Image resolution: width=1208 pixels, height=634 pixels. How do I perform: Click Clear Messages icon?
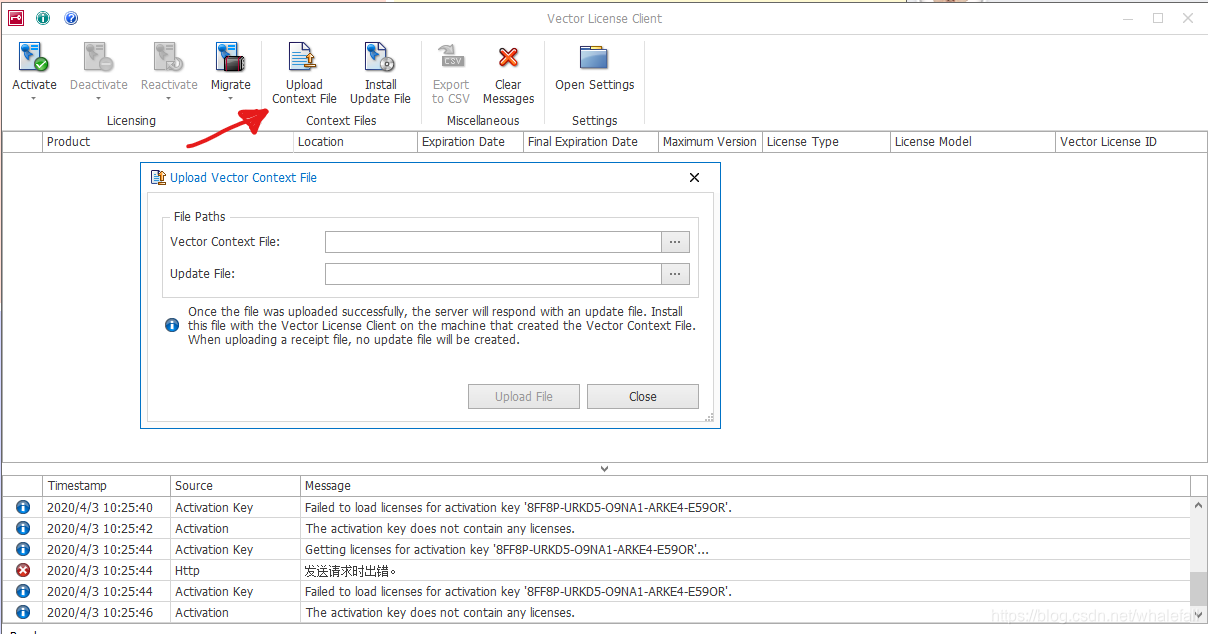508,57
